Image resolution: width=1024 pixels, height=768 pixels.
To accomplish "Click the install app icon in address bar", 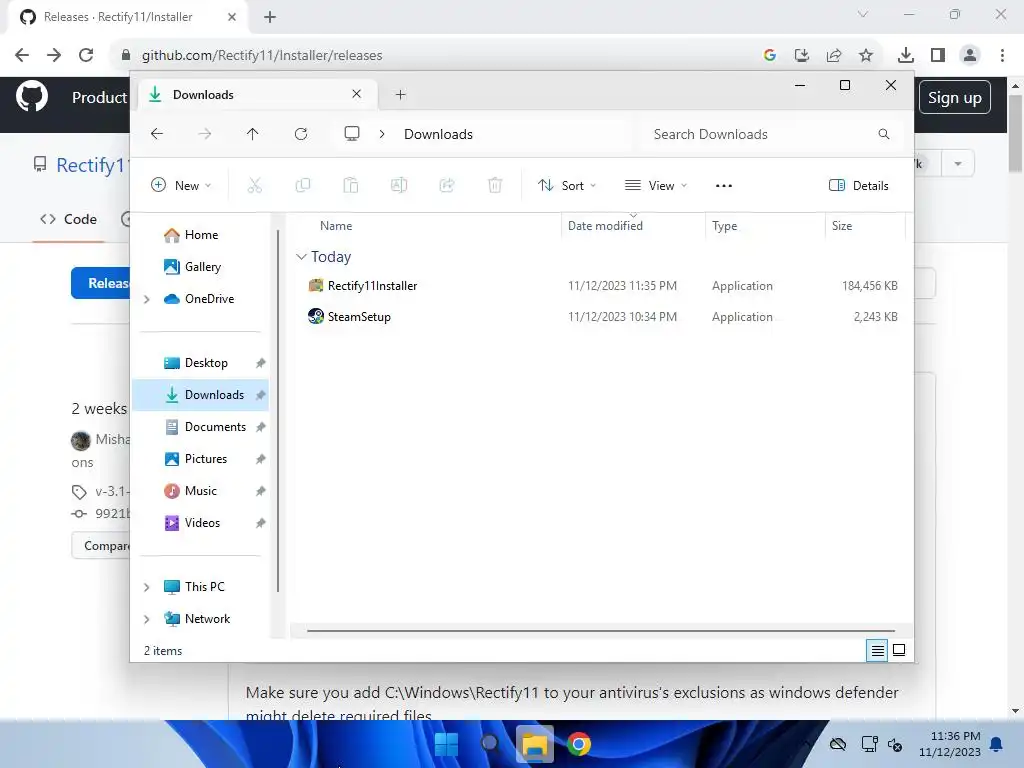I will tap(802, 55).
